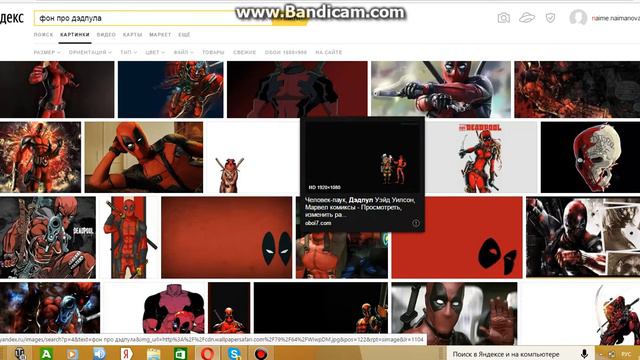Open search by image camera icon
Image resolution: width=640 pixels, height=360 pixels.
504,18
